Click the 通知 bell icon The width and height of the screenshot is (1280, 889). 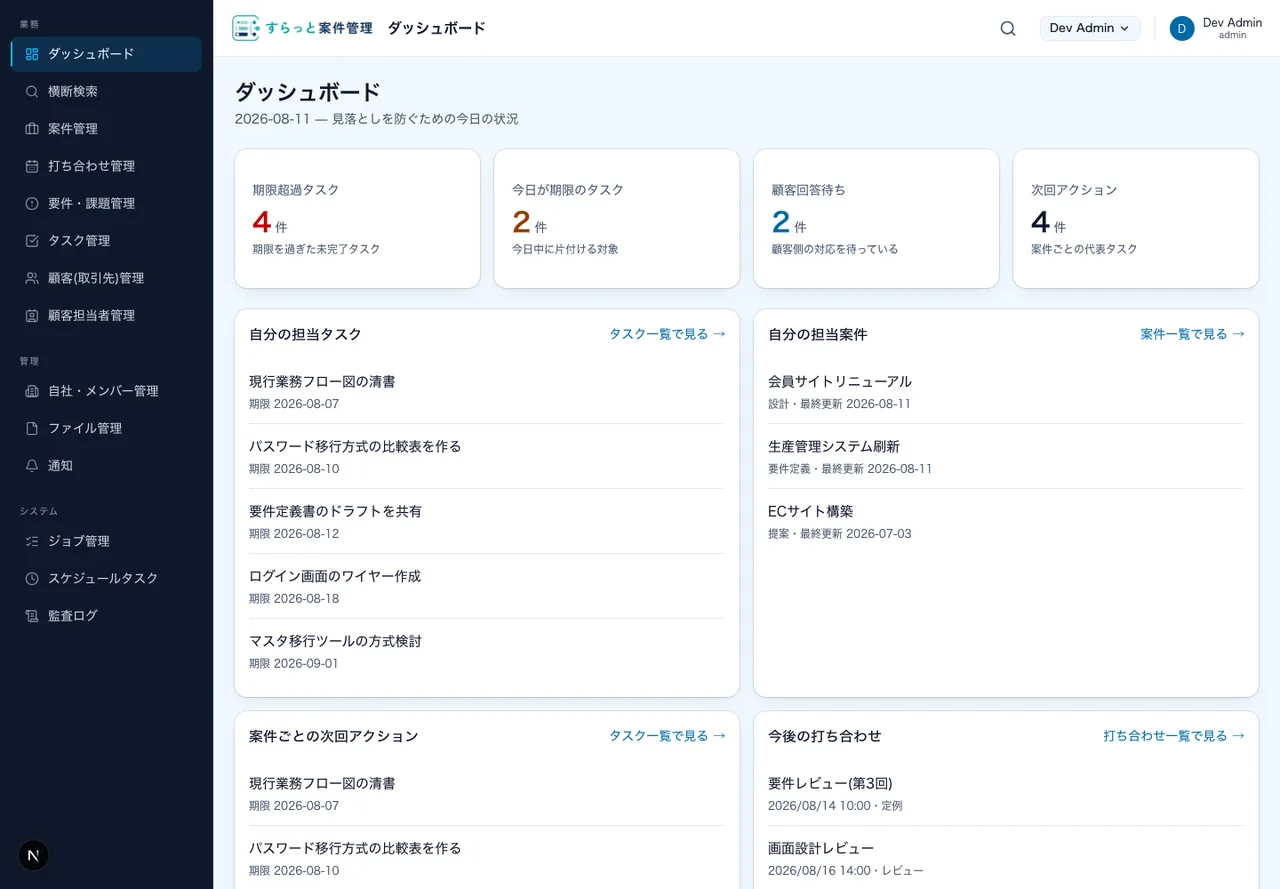32,465
